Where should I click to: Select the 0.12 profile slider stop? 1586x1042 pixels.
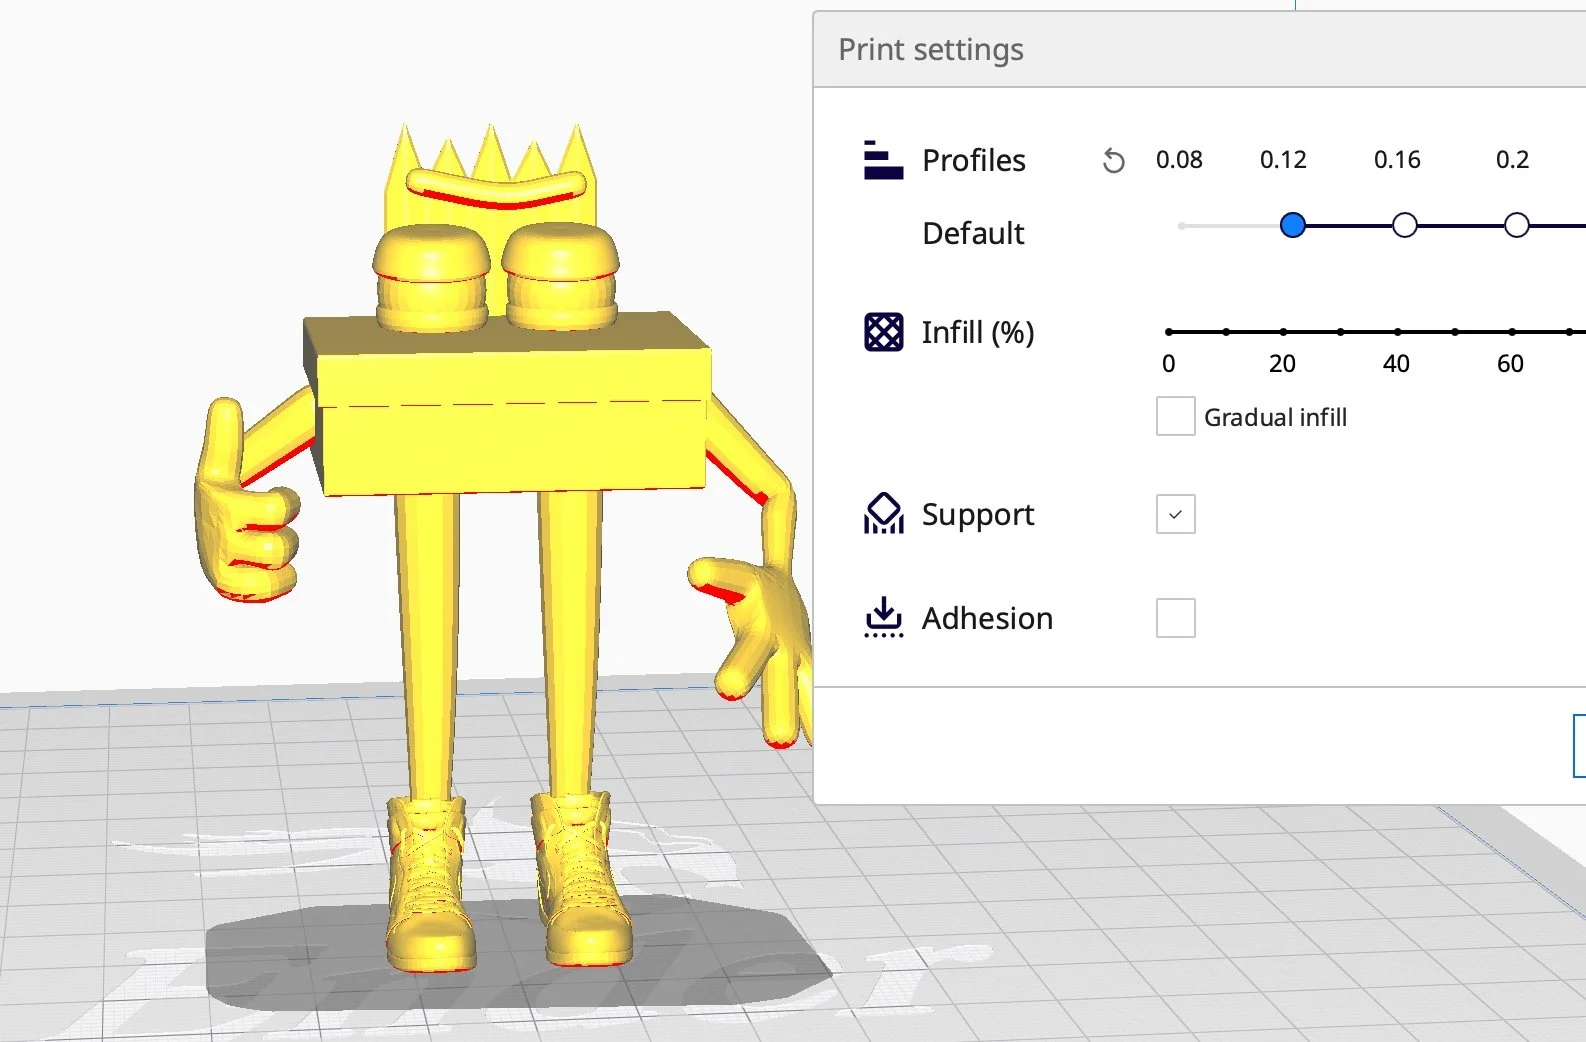click(x=1292, y=225)
